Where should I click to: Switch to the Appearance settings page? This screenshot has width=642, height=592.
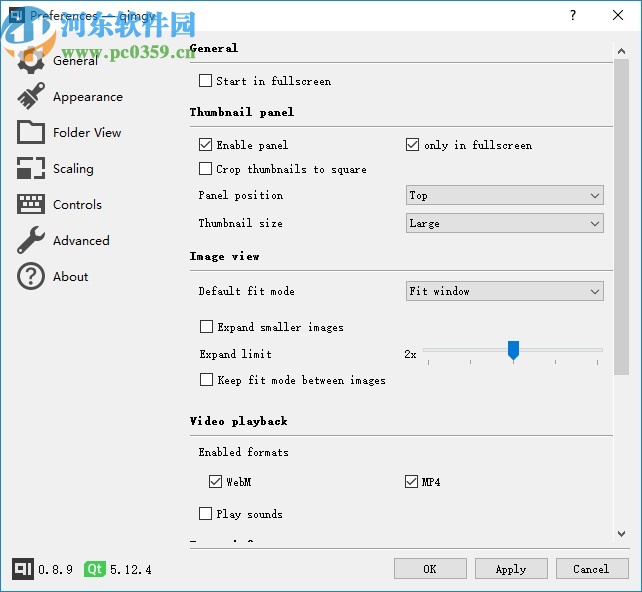88,97
